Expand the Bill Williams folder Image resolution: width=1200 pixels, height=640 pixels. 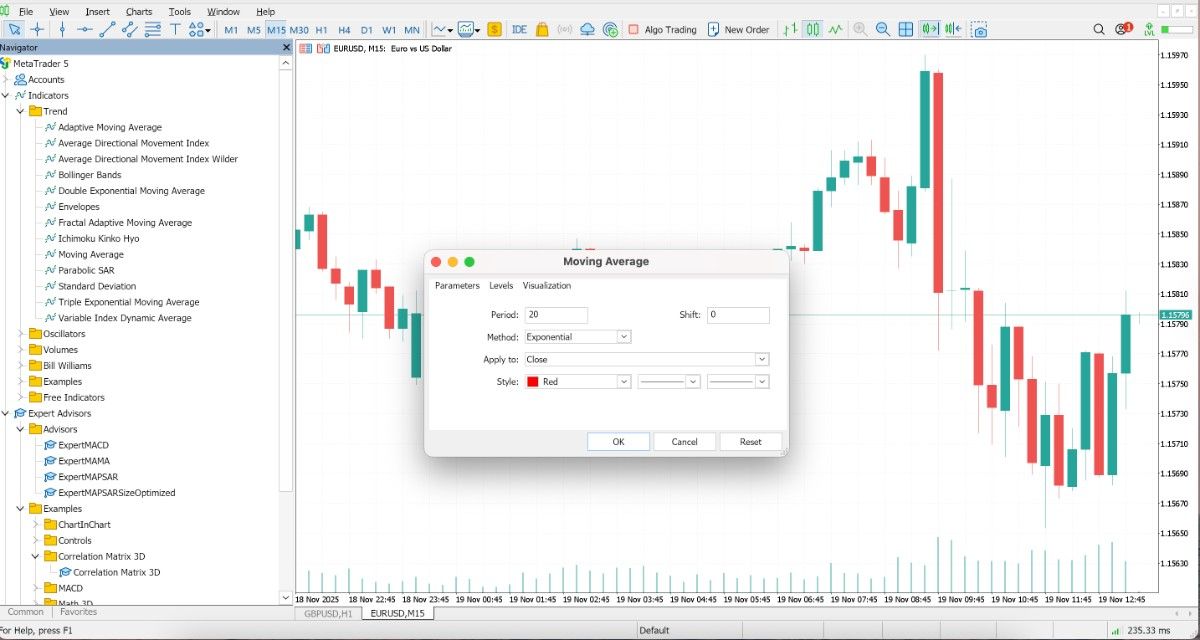20,366
